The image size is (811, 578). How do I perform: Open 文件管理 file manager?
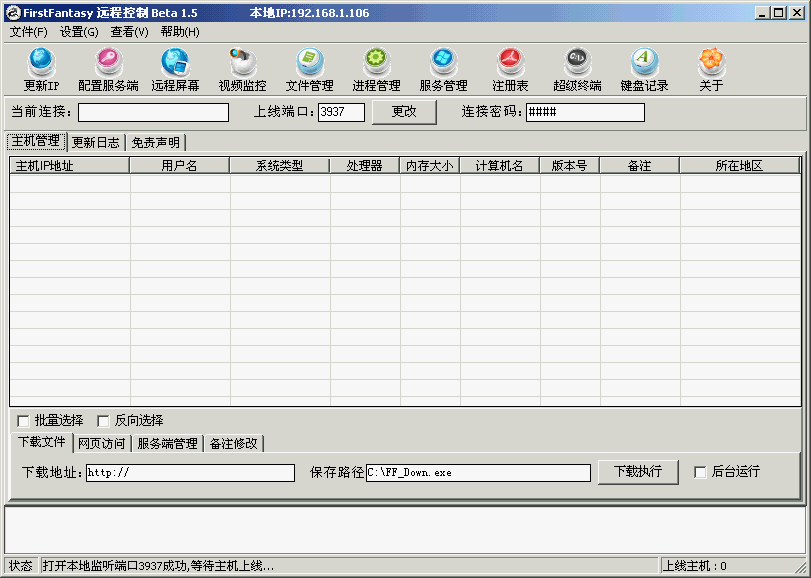click(309, 68)
